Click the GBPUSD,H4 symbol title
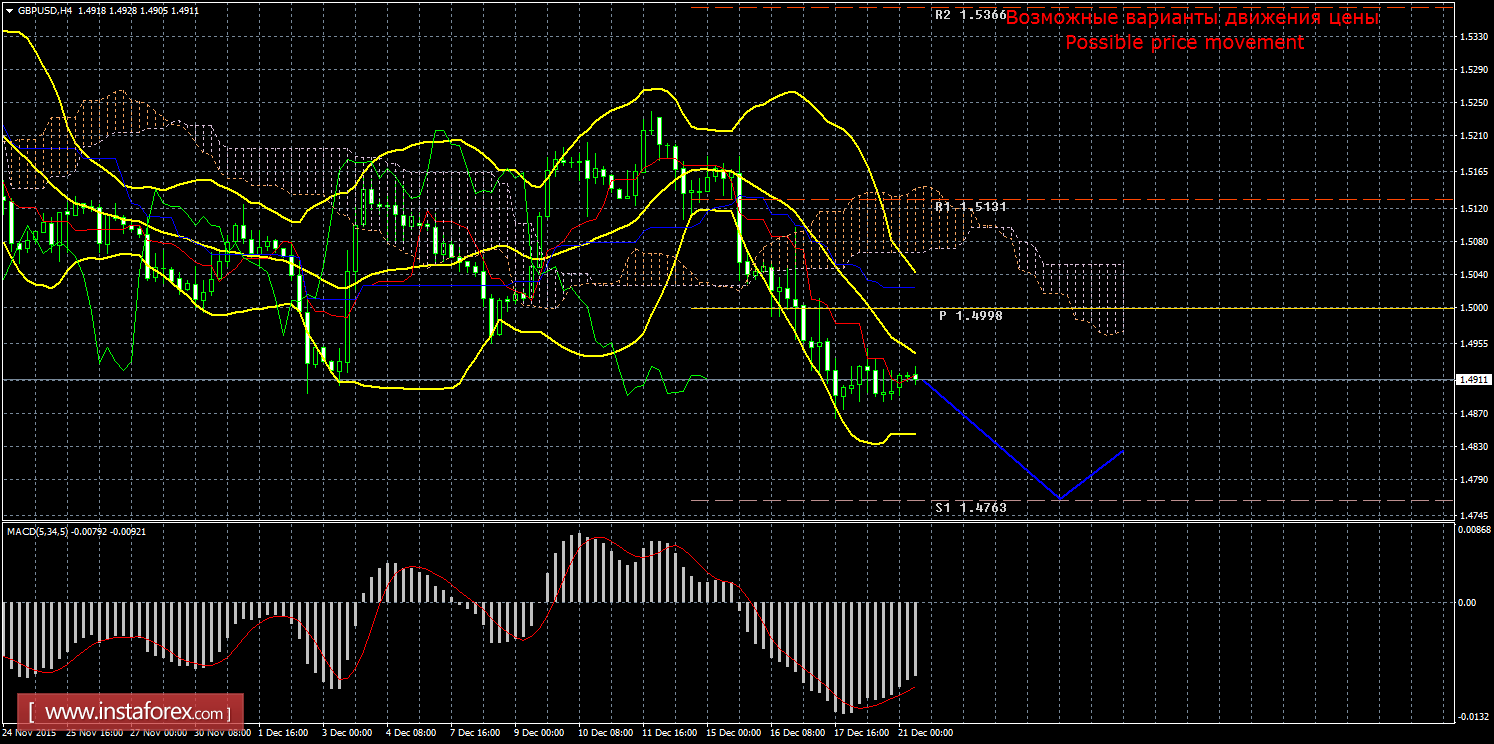 pos(43,11)
